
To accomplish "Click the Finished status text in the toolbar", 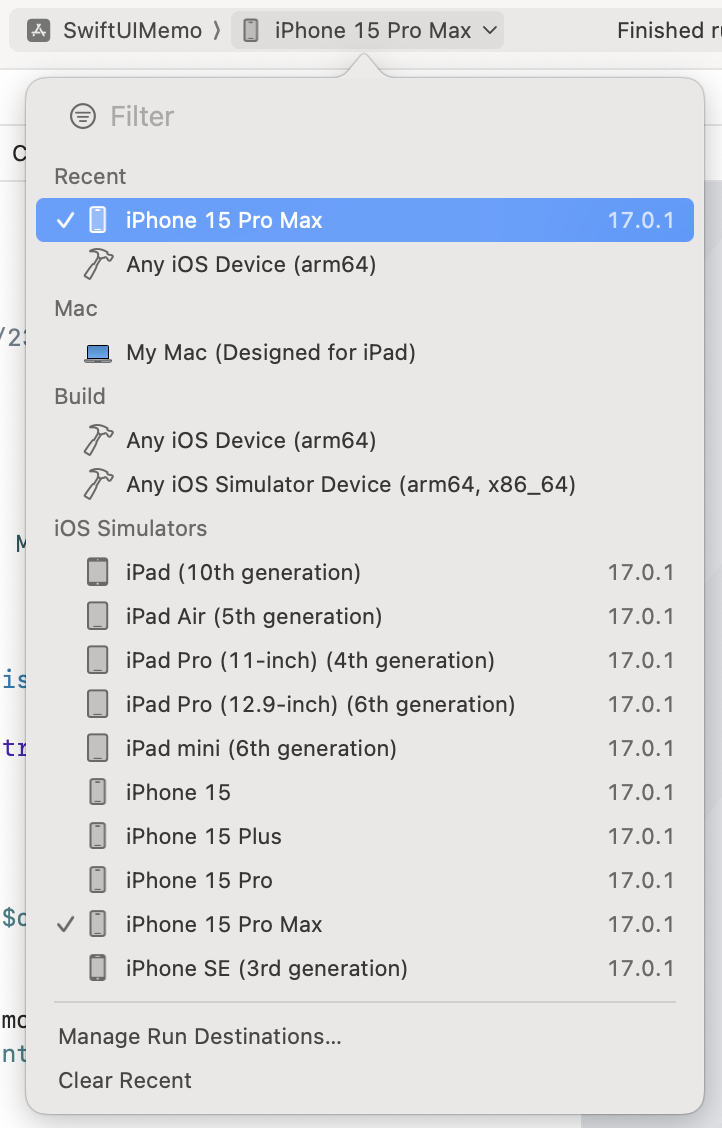I will [669, 30].
